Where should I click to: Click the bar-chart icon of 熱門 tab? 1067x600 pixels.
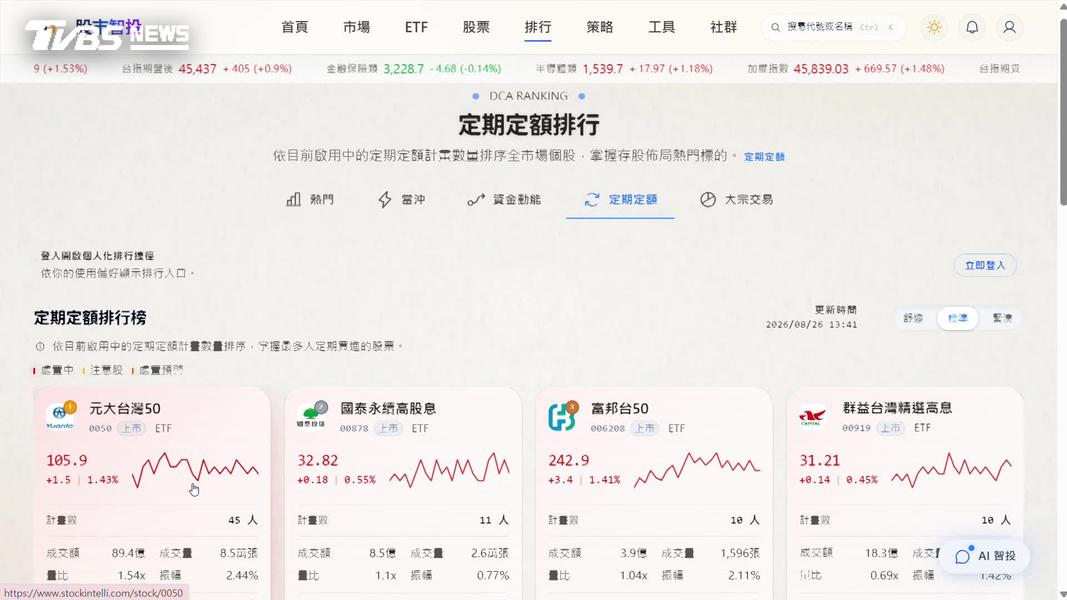coord(293,199)
